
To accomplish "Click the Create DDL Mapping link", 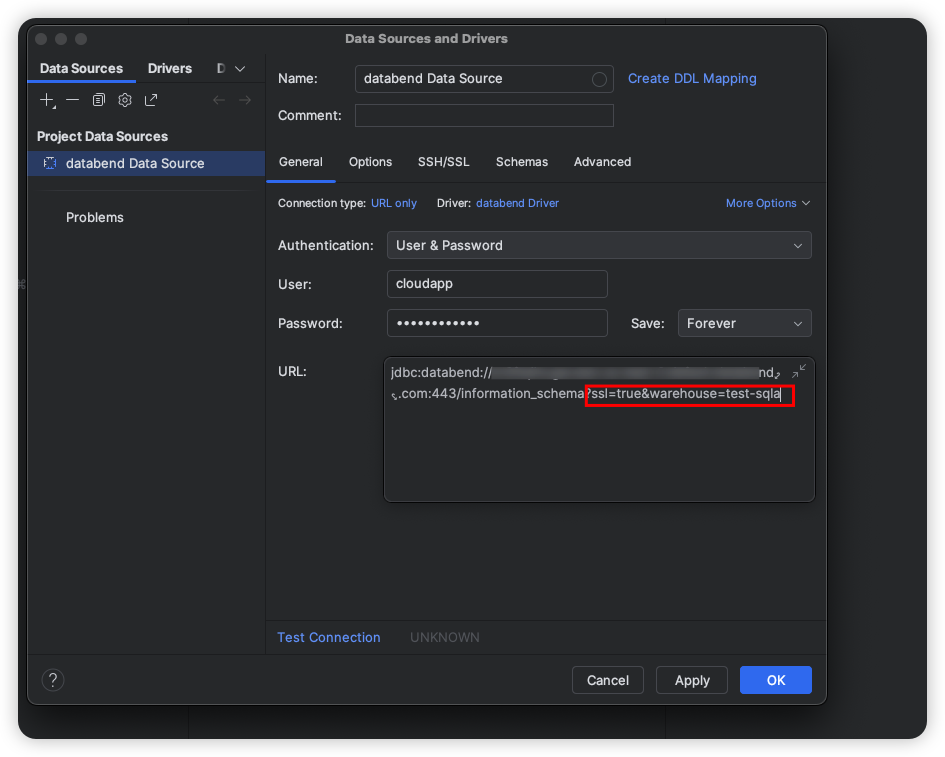I will 692,78.
